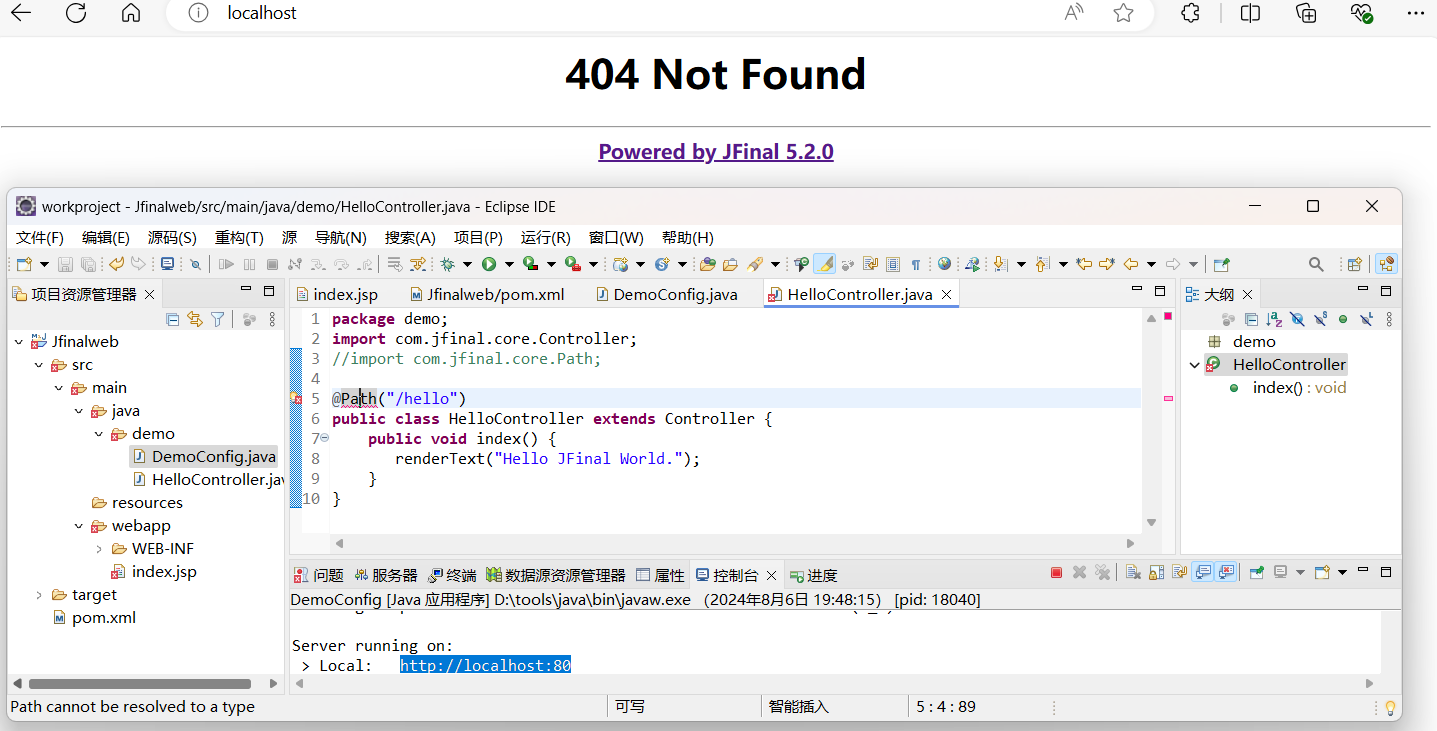Image resolution: width=1437 pixels, height=731 pixels.
Task: Click the New wizard icon in toolbar
Action: (24, 264)
